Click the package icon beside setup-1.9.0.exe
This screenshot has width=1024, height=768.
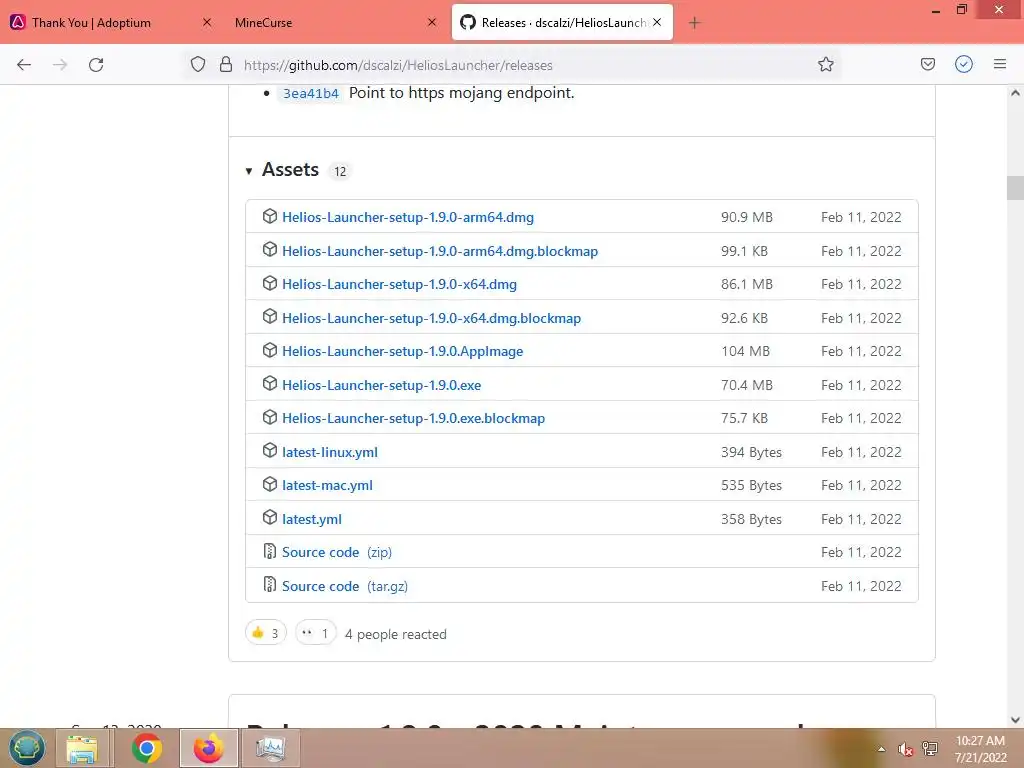(270, 384)
